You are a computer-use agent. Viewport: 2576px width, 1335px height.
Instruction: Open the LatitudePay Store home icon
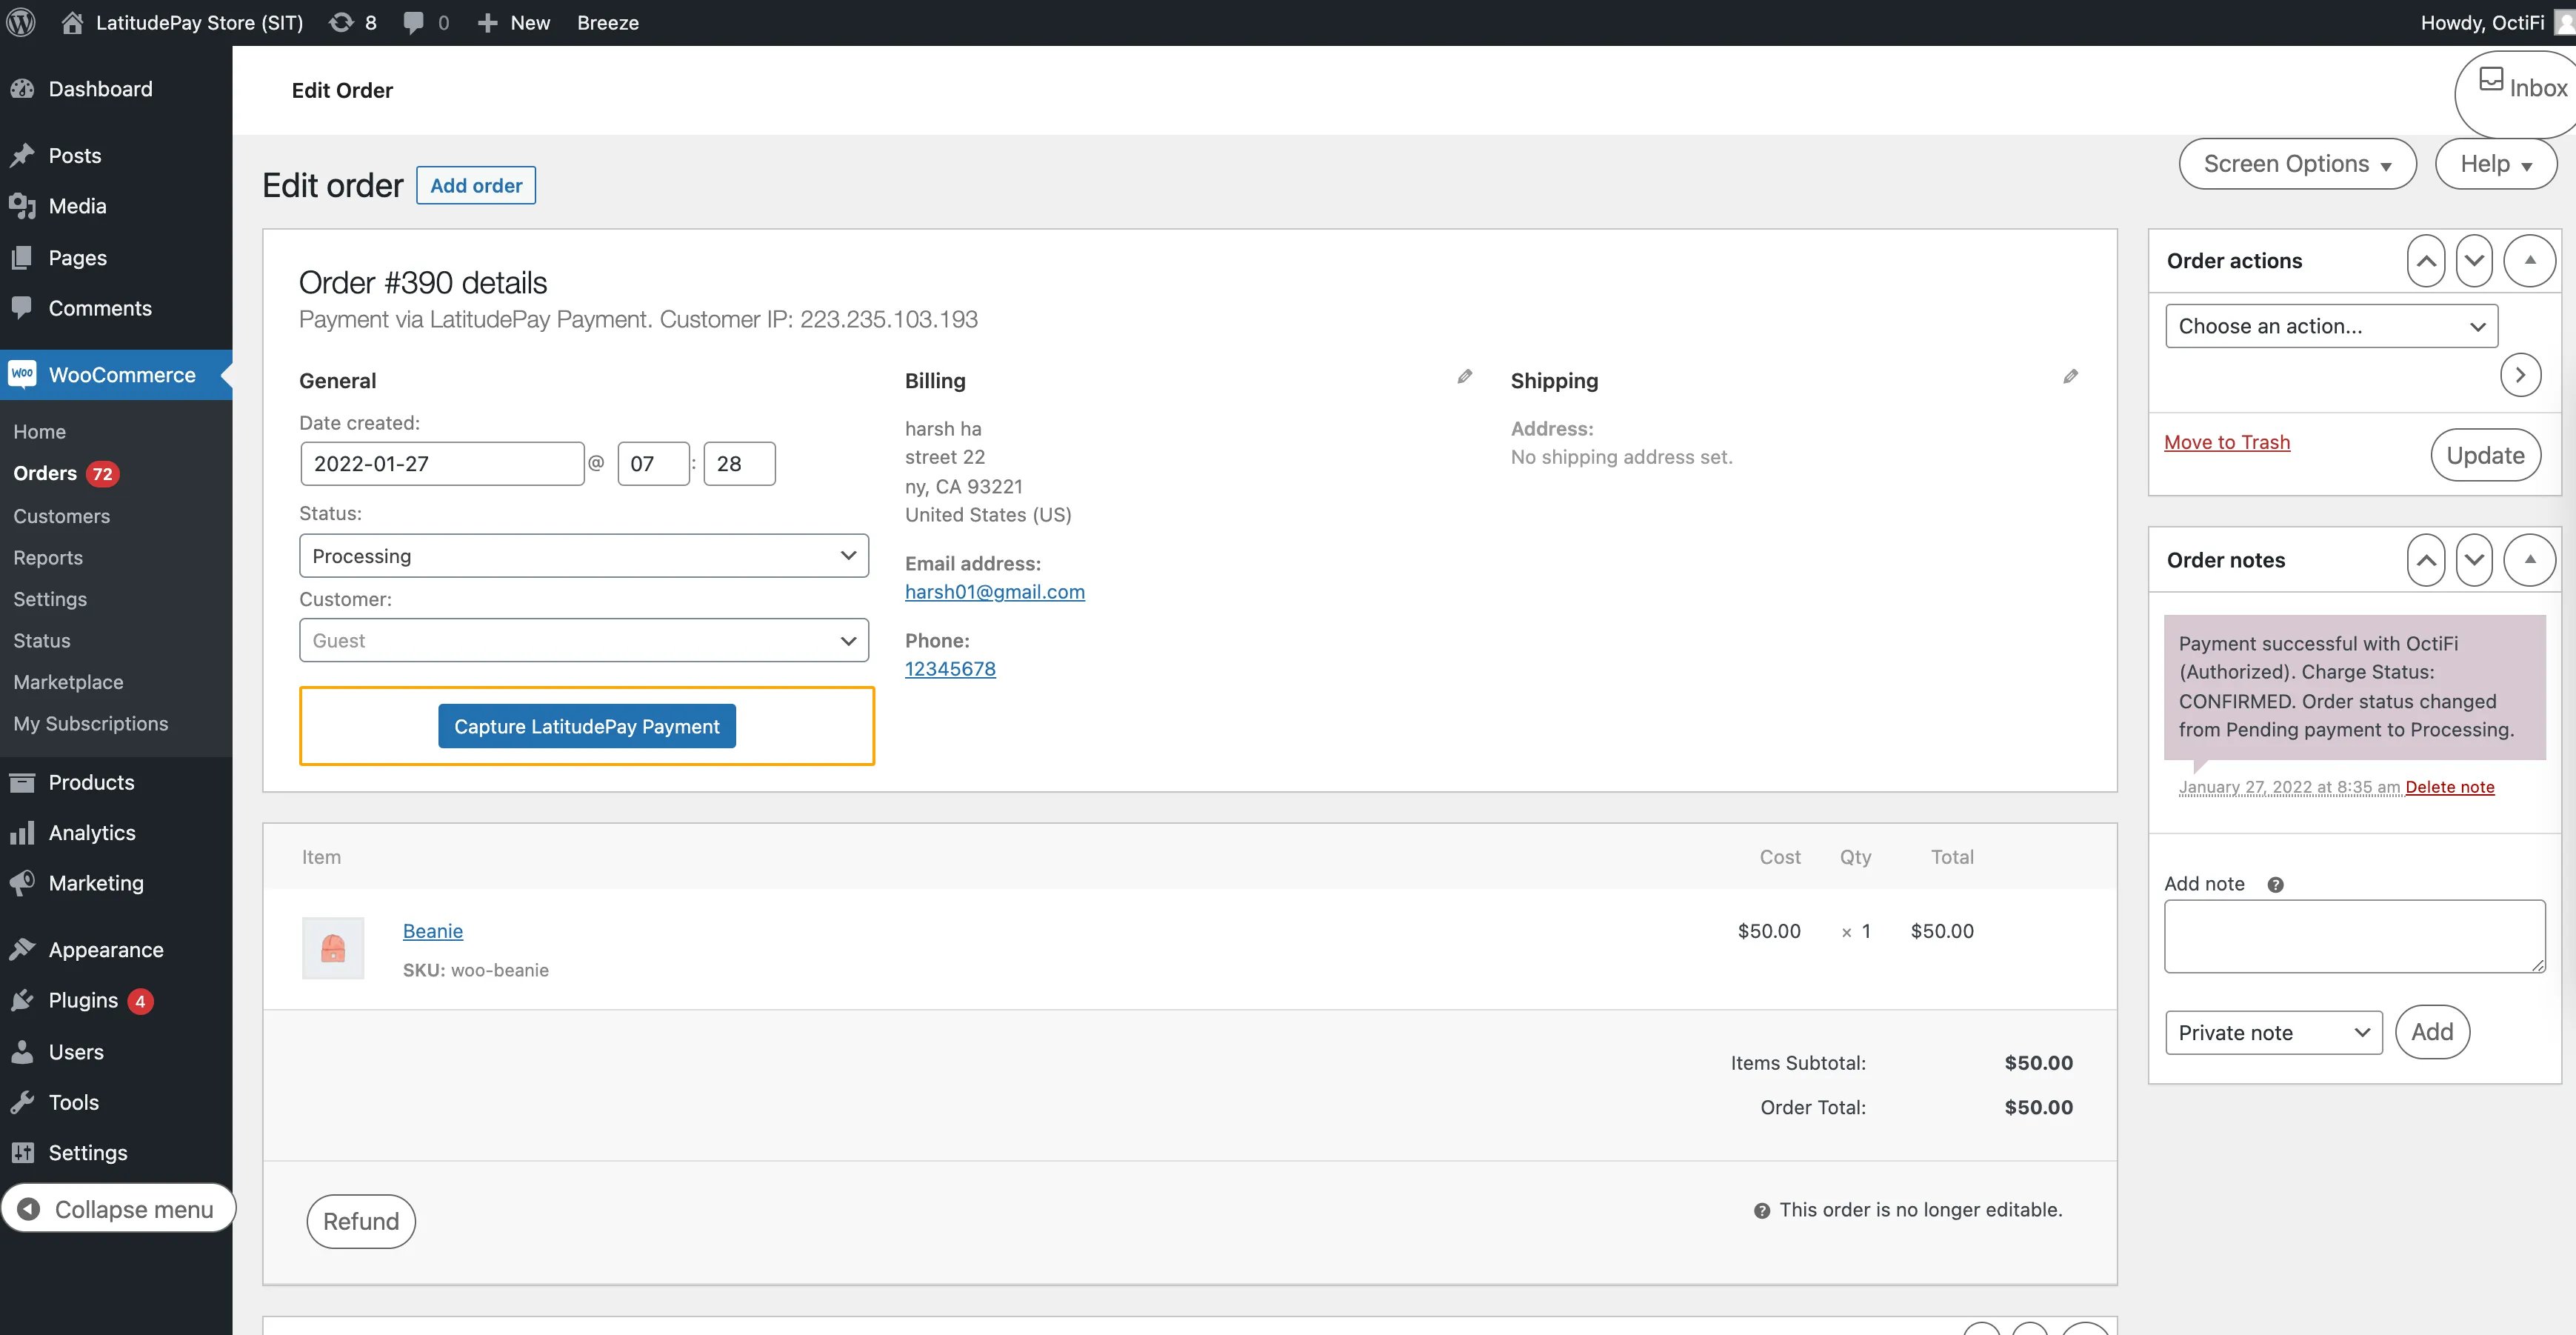[72, 22]
